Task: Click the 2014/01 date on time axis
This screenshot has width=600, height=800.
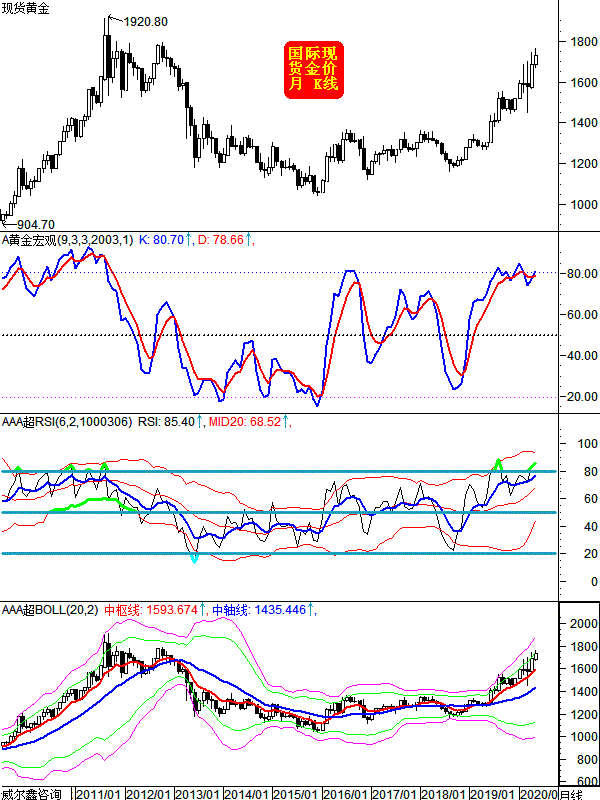Action: point(246,794)
